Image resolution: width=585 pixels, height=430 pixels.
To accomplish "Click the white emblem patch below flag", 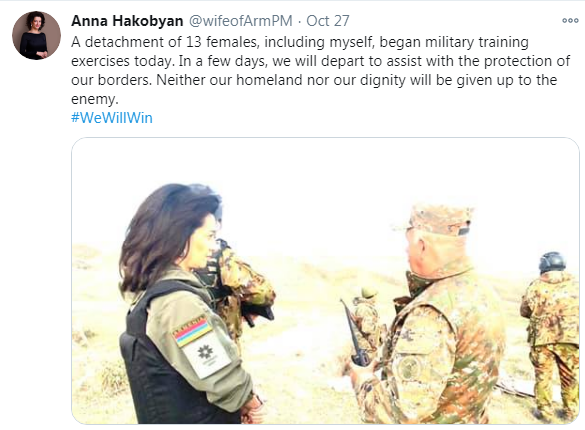I will click(206, 355).
